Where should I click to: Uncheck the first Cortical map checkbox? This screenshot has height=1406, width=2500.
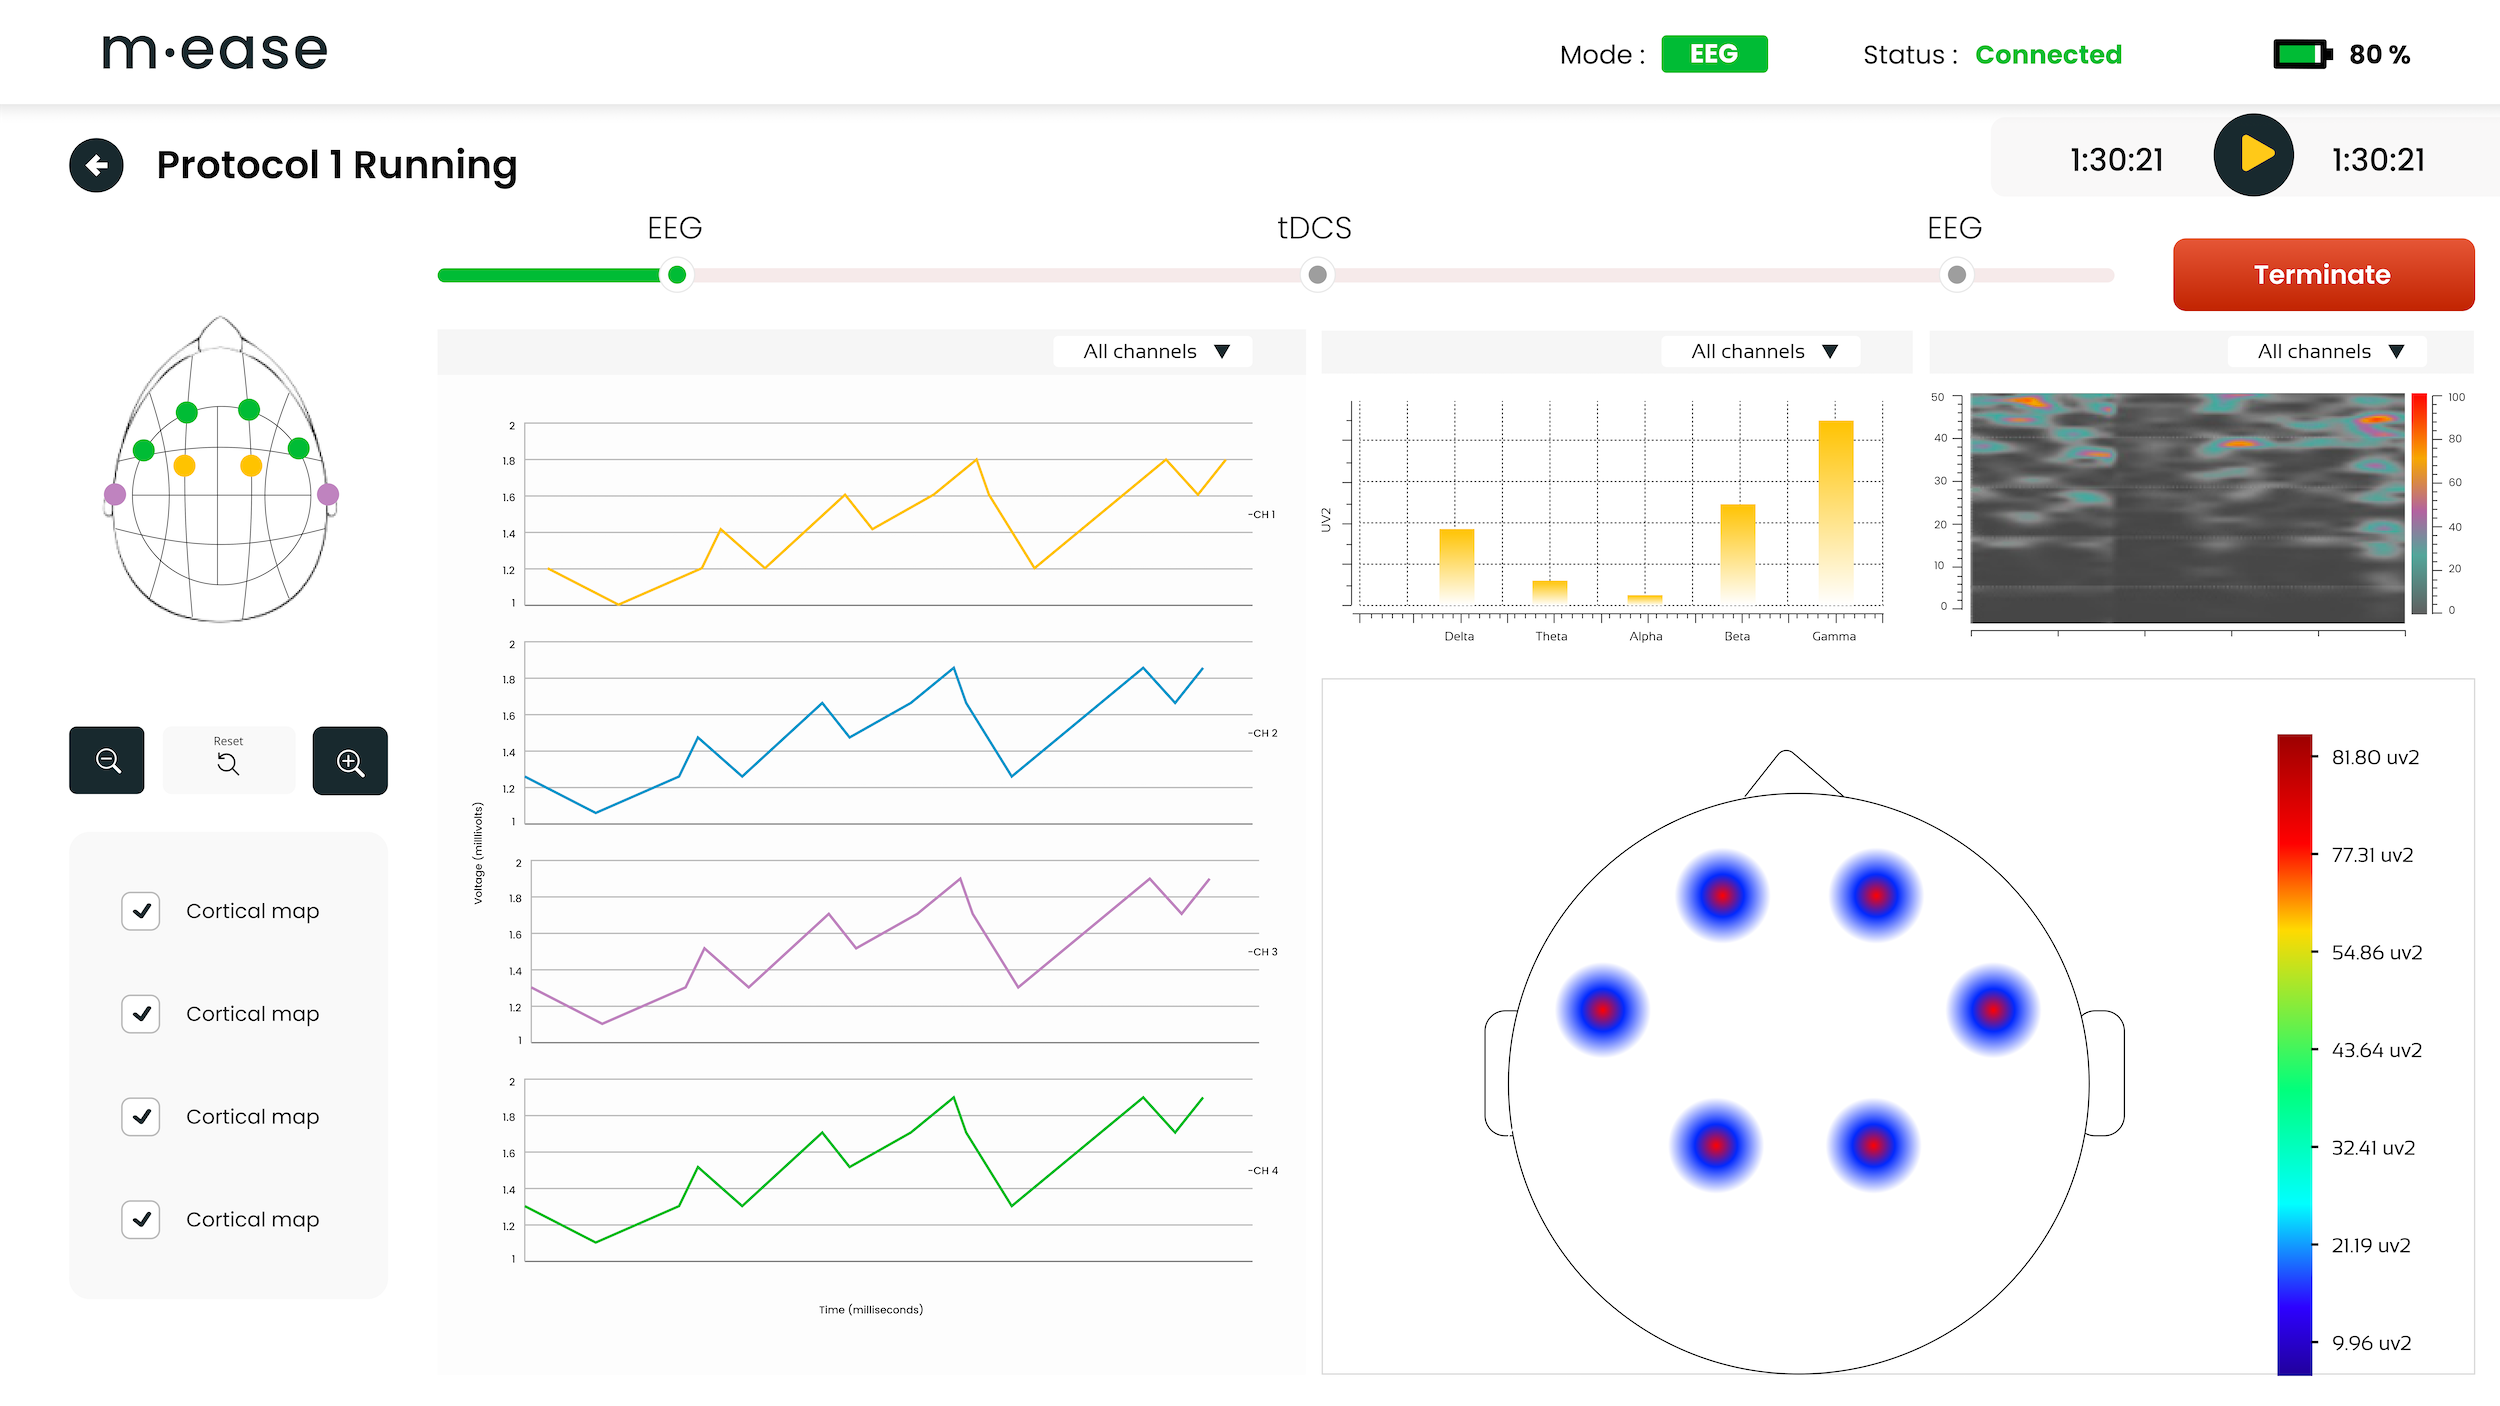pyautogui.click(x=141, y=911)
